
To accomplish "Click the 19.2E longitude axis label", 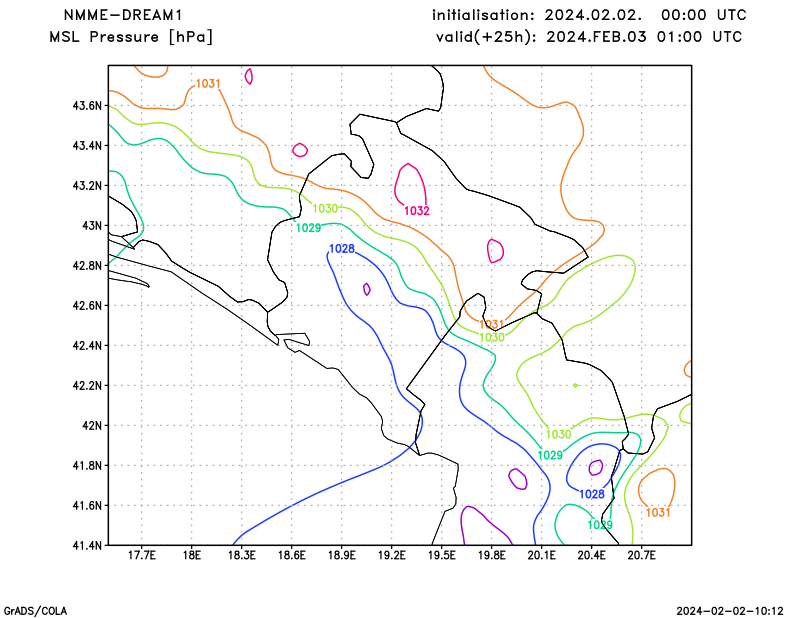I will [x=391, y=555].
